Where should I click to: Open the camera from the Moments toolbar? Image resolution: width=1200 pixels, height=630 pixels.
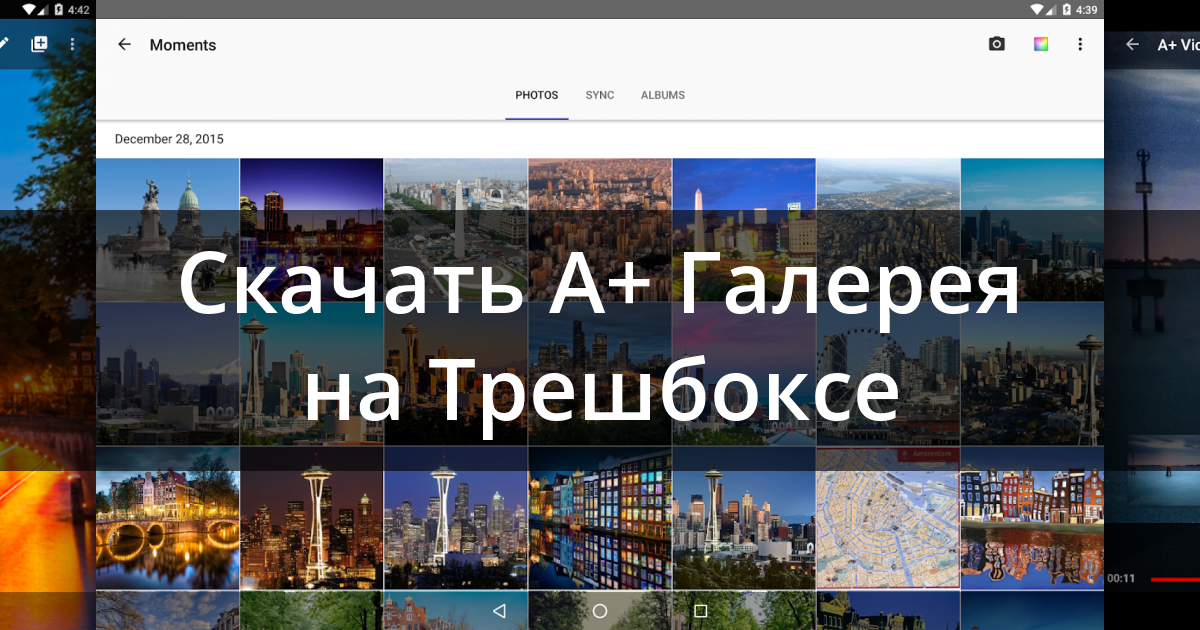pyautogui.click(x=997, y=44)
